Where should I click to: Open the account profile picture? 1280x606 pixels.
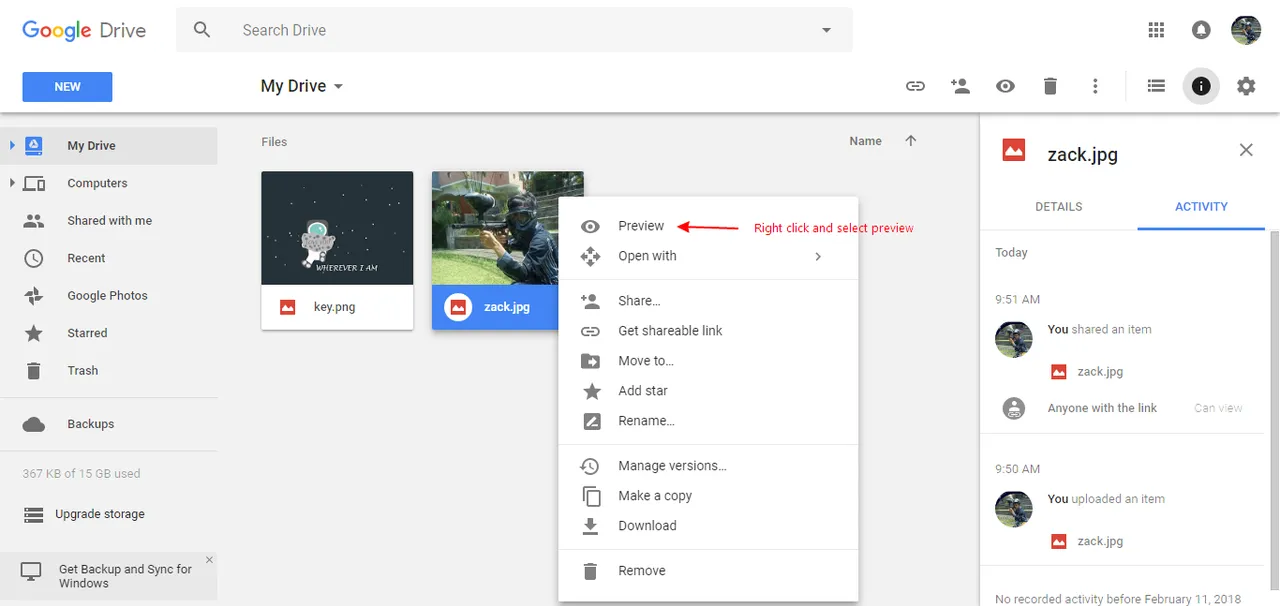coord(1246,30)
